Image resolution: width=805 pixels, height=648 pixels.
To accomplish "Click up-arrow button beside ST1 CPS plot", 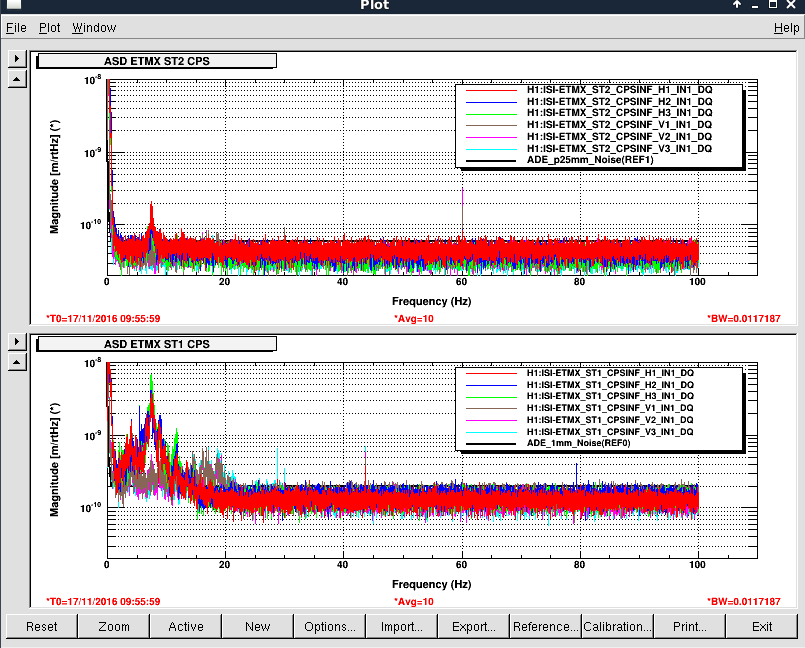I will [x=15, y=361].
